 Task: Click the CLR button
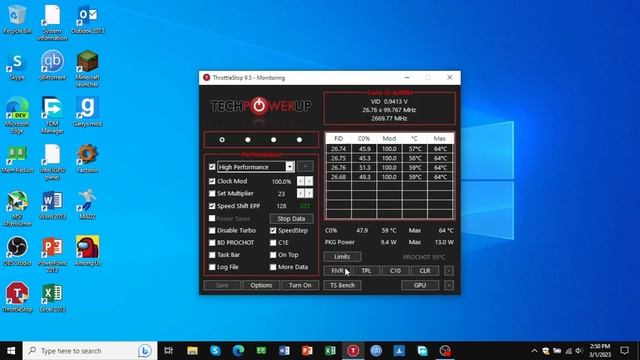[x=424, y=271]
